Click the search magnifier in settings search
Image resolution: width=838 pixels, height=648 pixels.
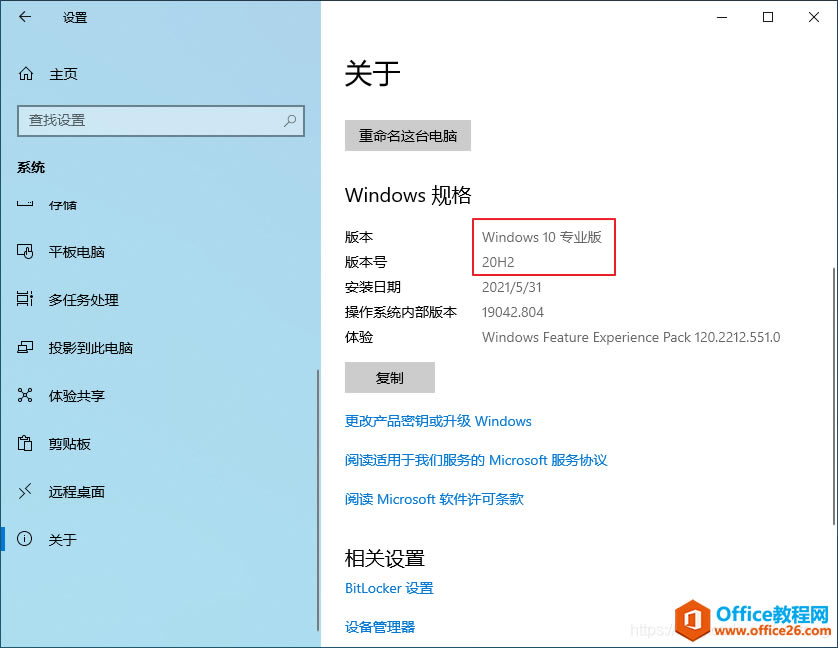pyautogui.click(x=290, y=121)
